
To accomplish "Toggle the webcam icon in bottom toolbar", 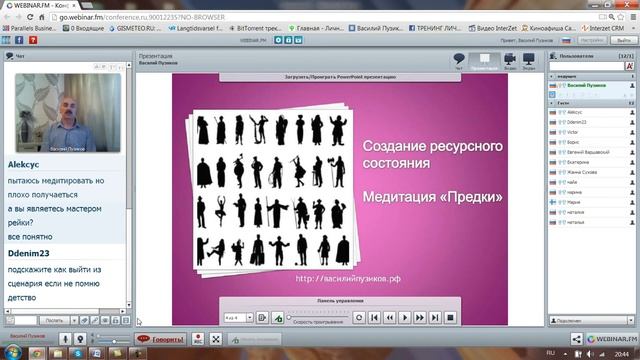I will 80,339.
